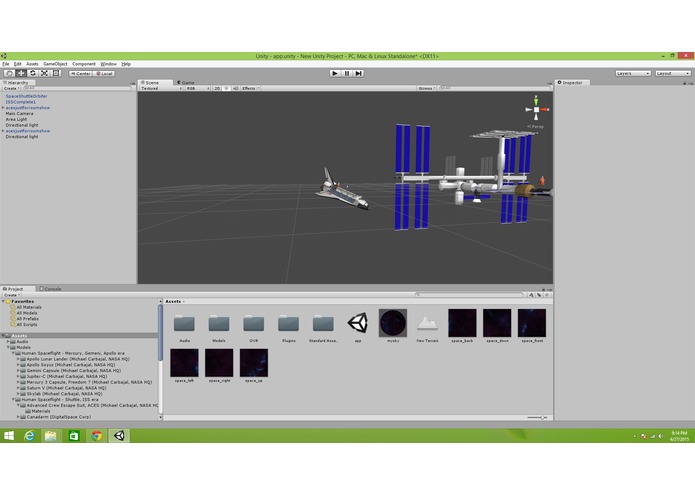Select the mysky skybox material thumbnail
The height and width of the screenshot is (494, 695).
tap(393, 323)
